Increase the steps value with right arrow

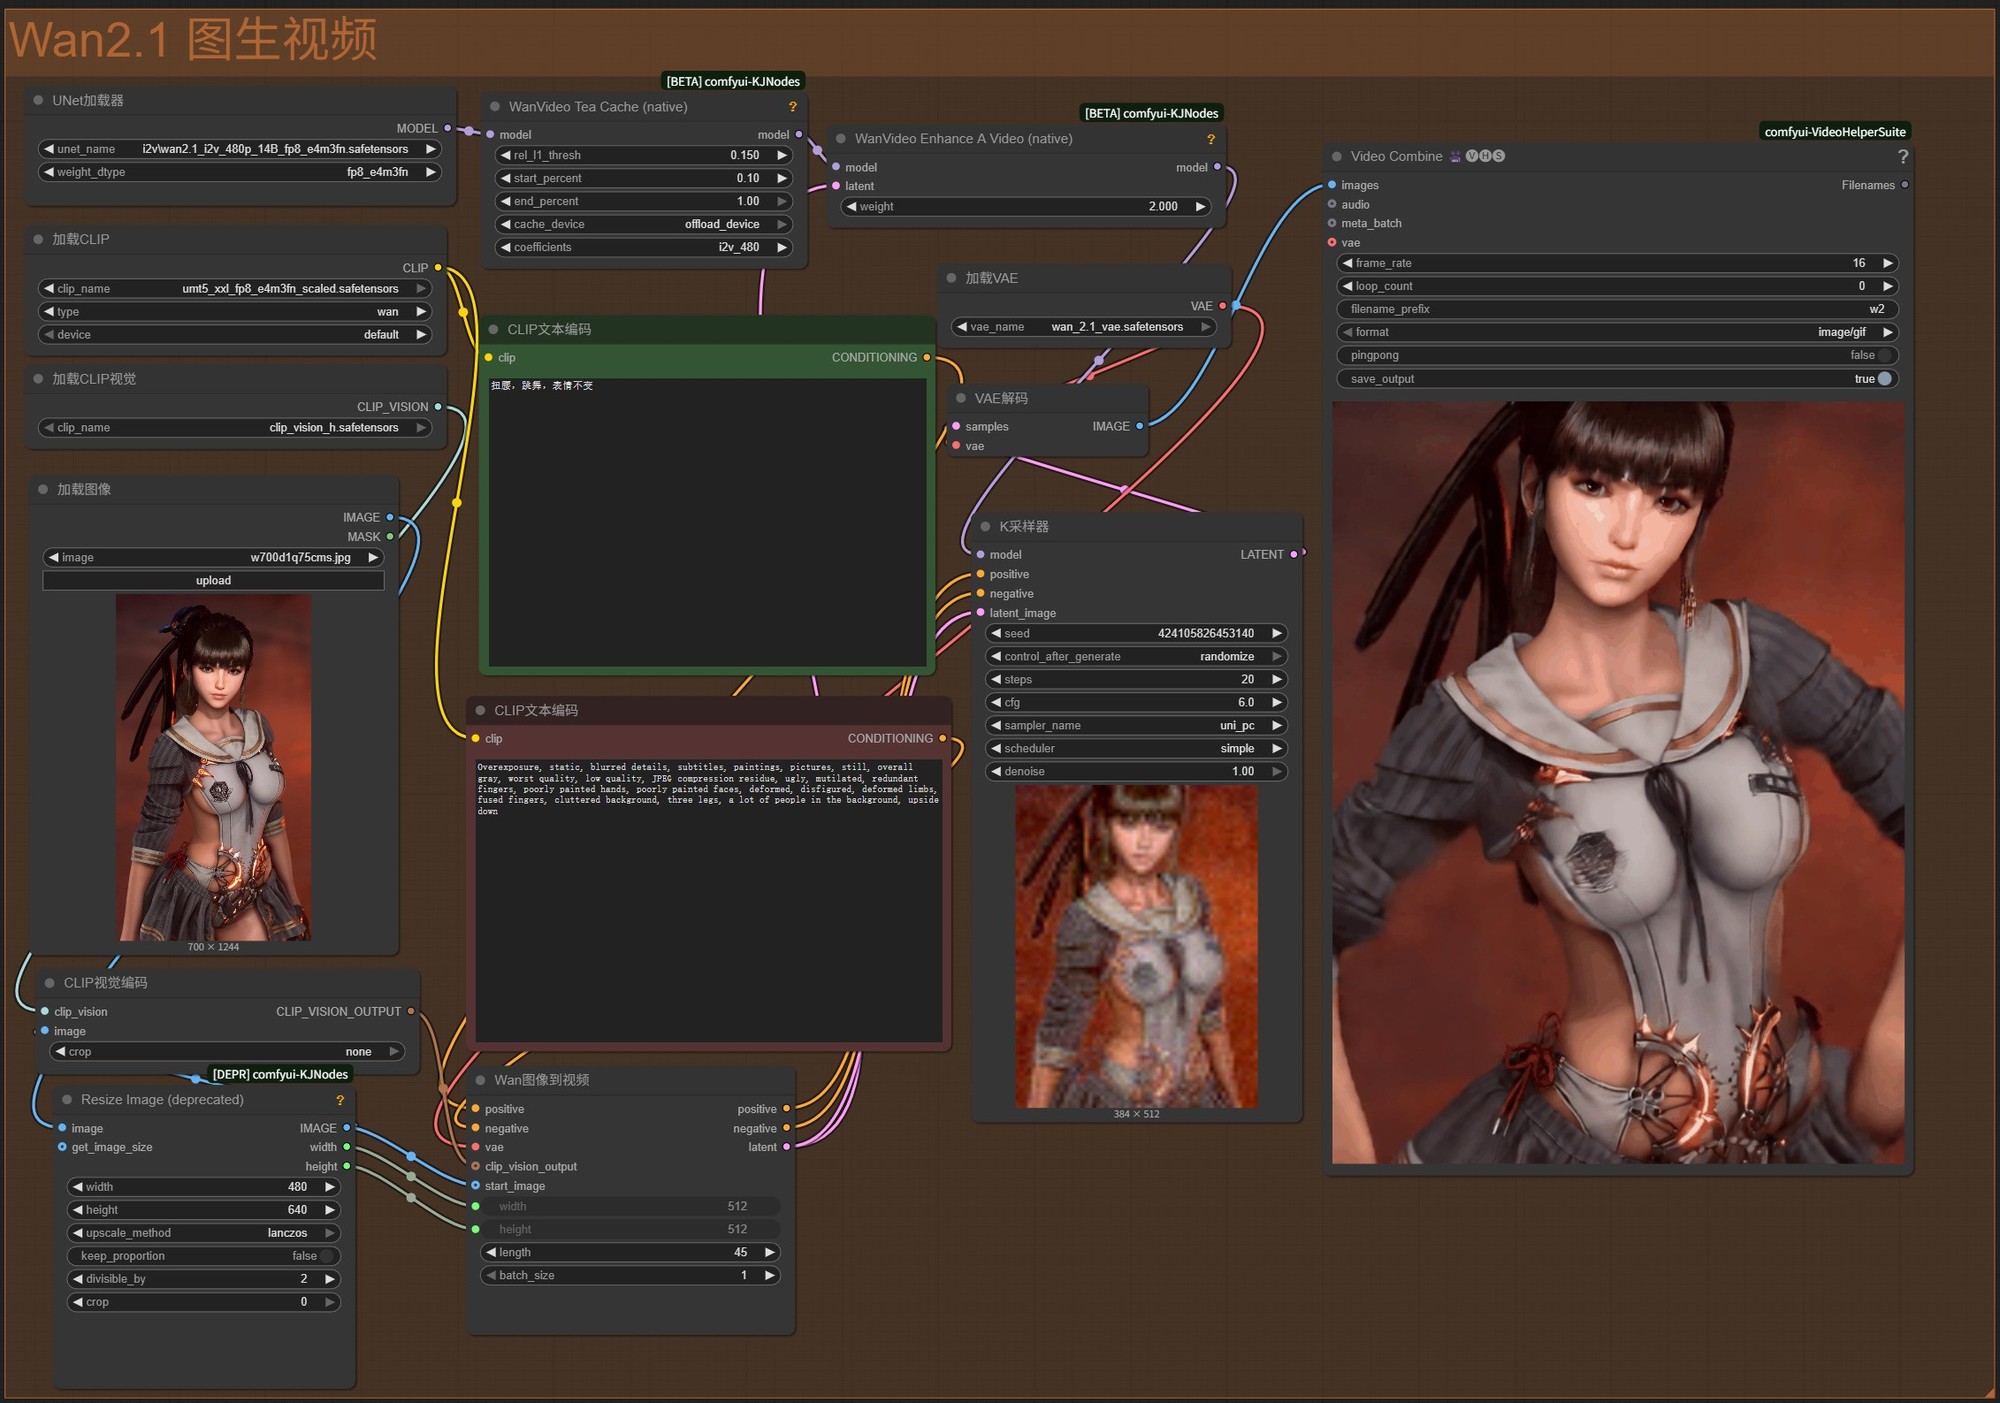(x=1276, y=679)
